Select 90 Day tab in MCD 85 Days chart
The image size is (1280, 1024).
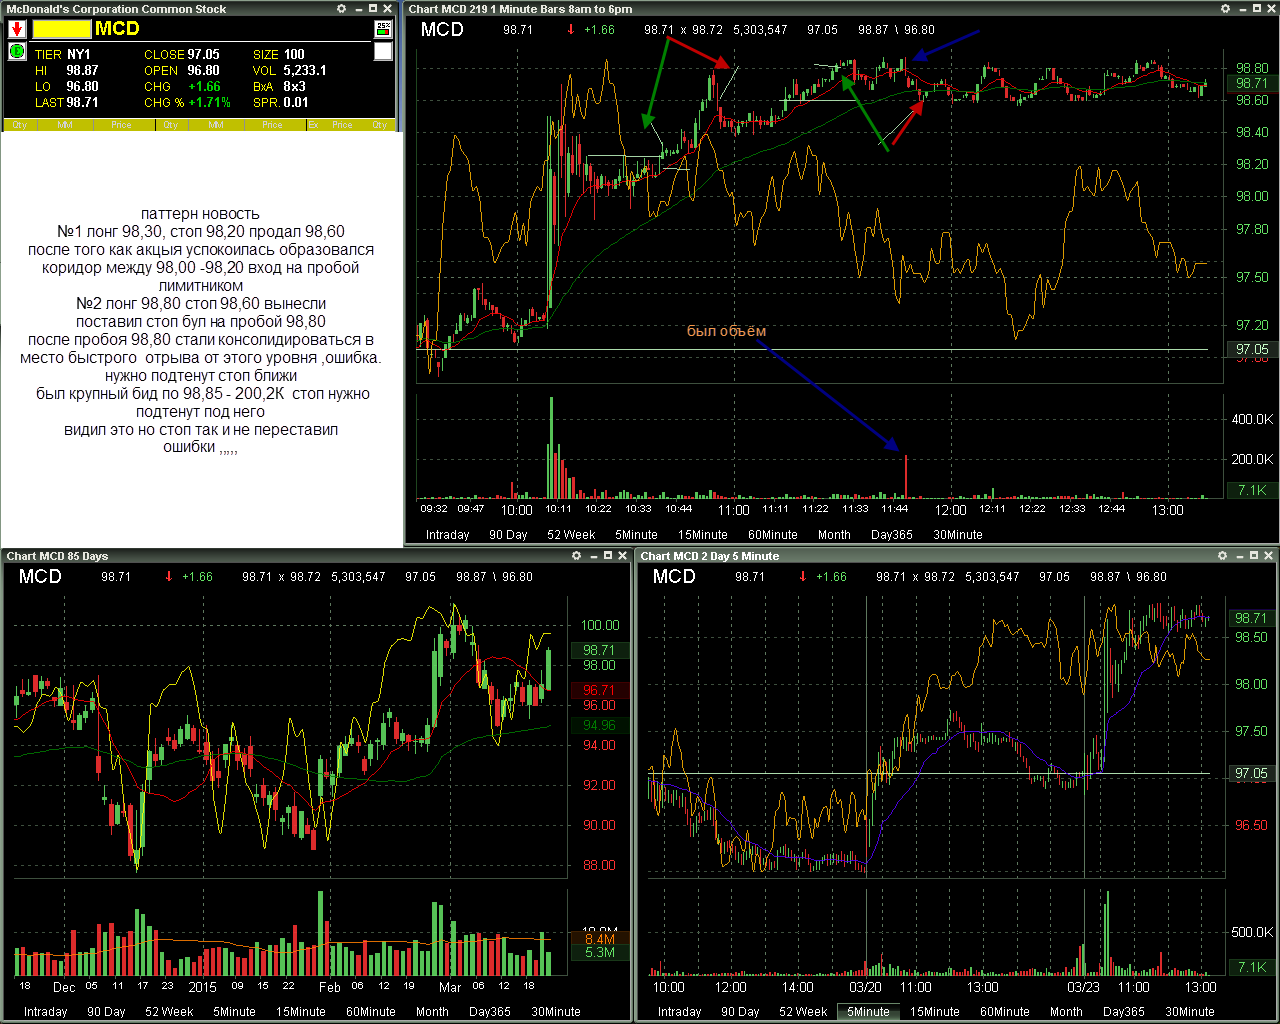[x=106, y=1012]
